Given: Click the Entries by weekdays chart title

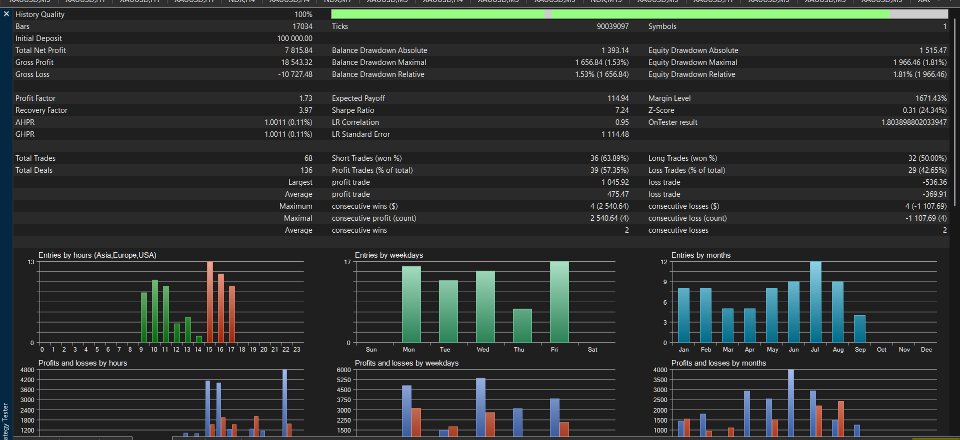Looking at the screenshot, I should [x=389, y=255].
